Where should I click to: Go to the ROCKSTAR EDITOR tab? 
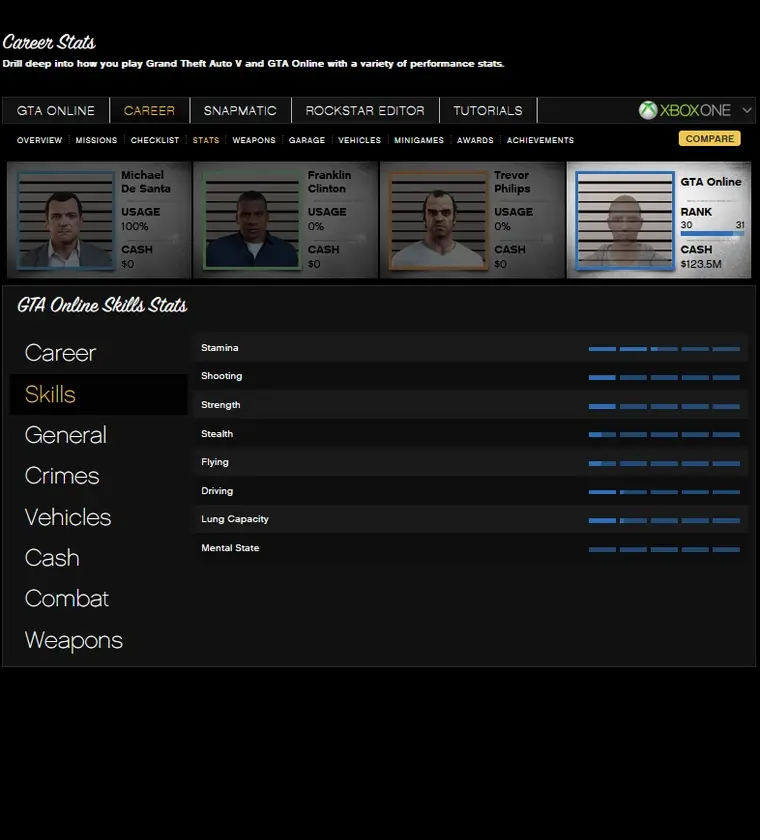click(365, 110)
